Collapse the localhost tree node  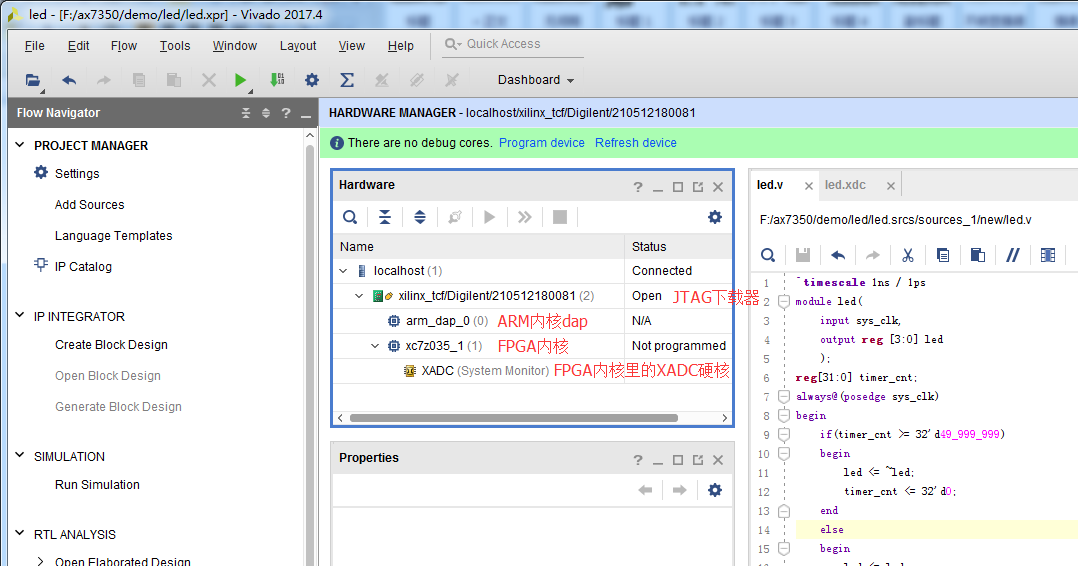[343, 271]
